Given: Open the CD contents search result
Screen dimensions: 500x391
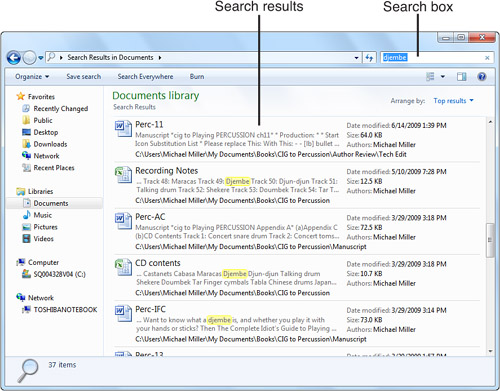Looking at the screenshot, I should coord(158,263).
